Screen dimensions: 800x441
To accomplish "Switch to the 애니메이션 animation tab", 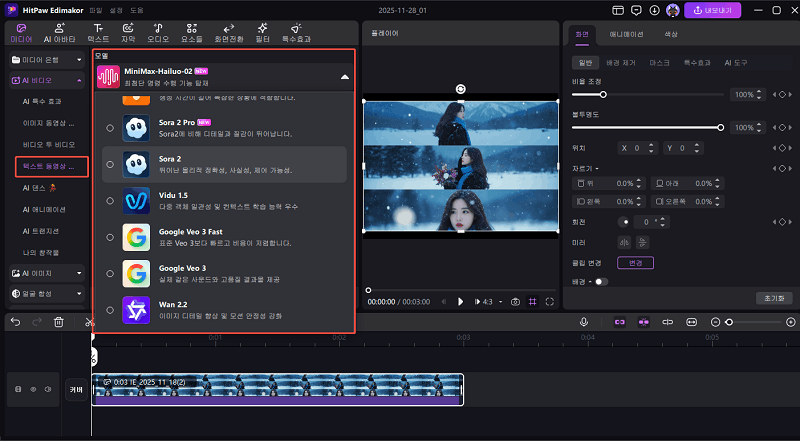I will click(627, 34).
